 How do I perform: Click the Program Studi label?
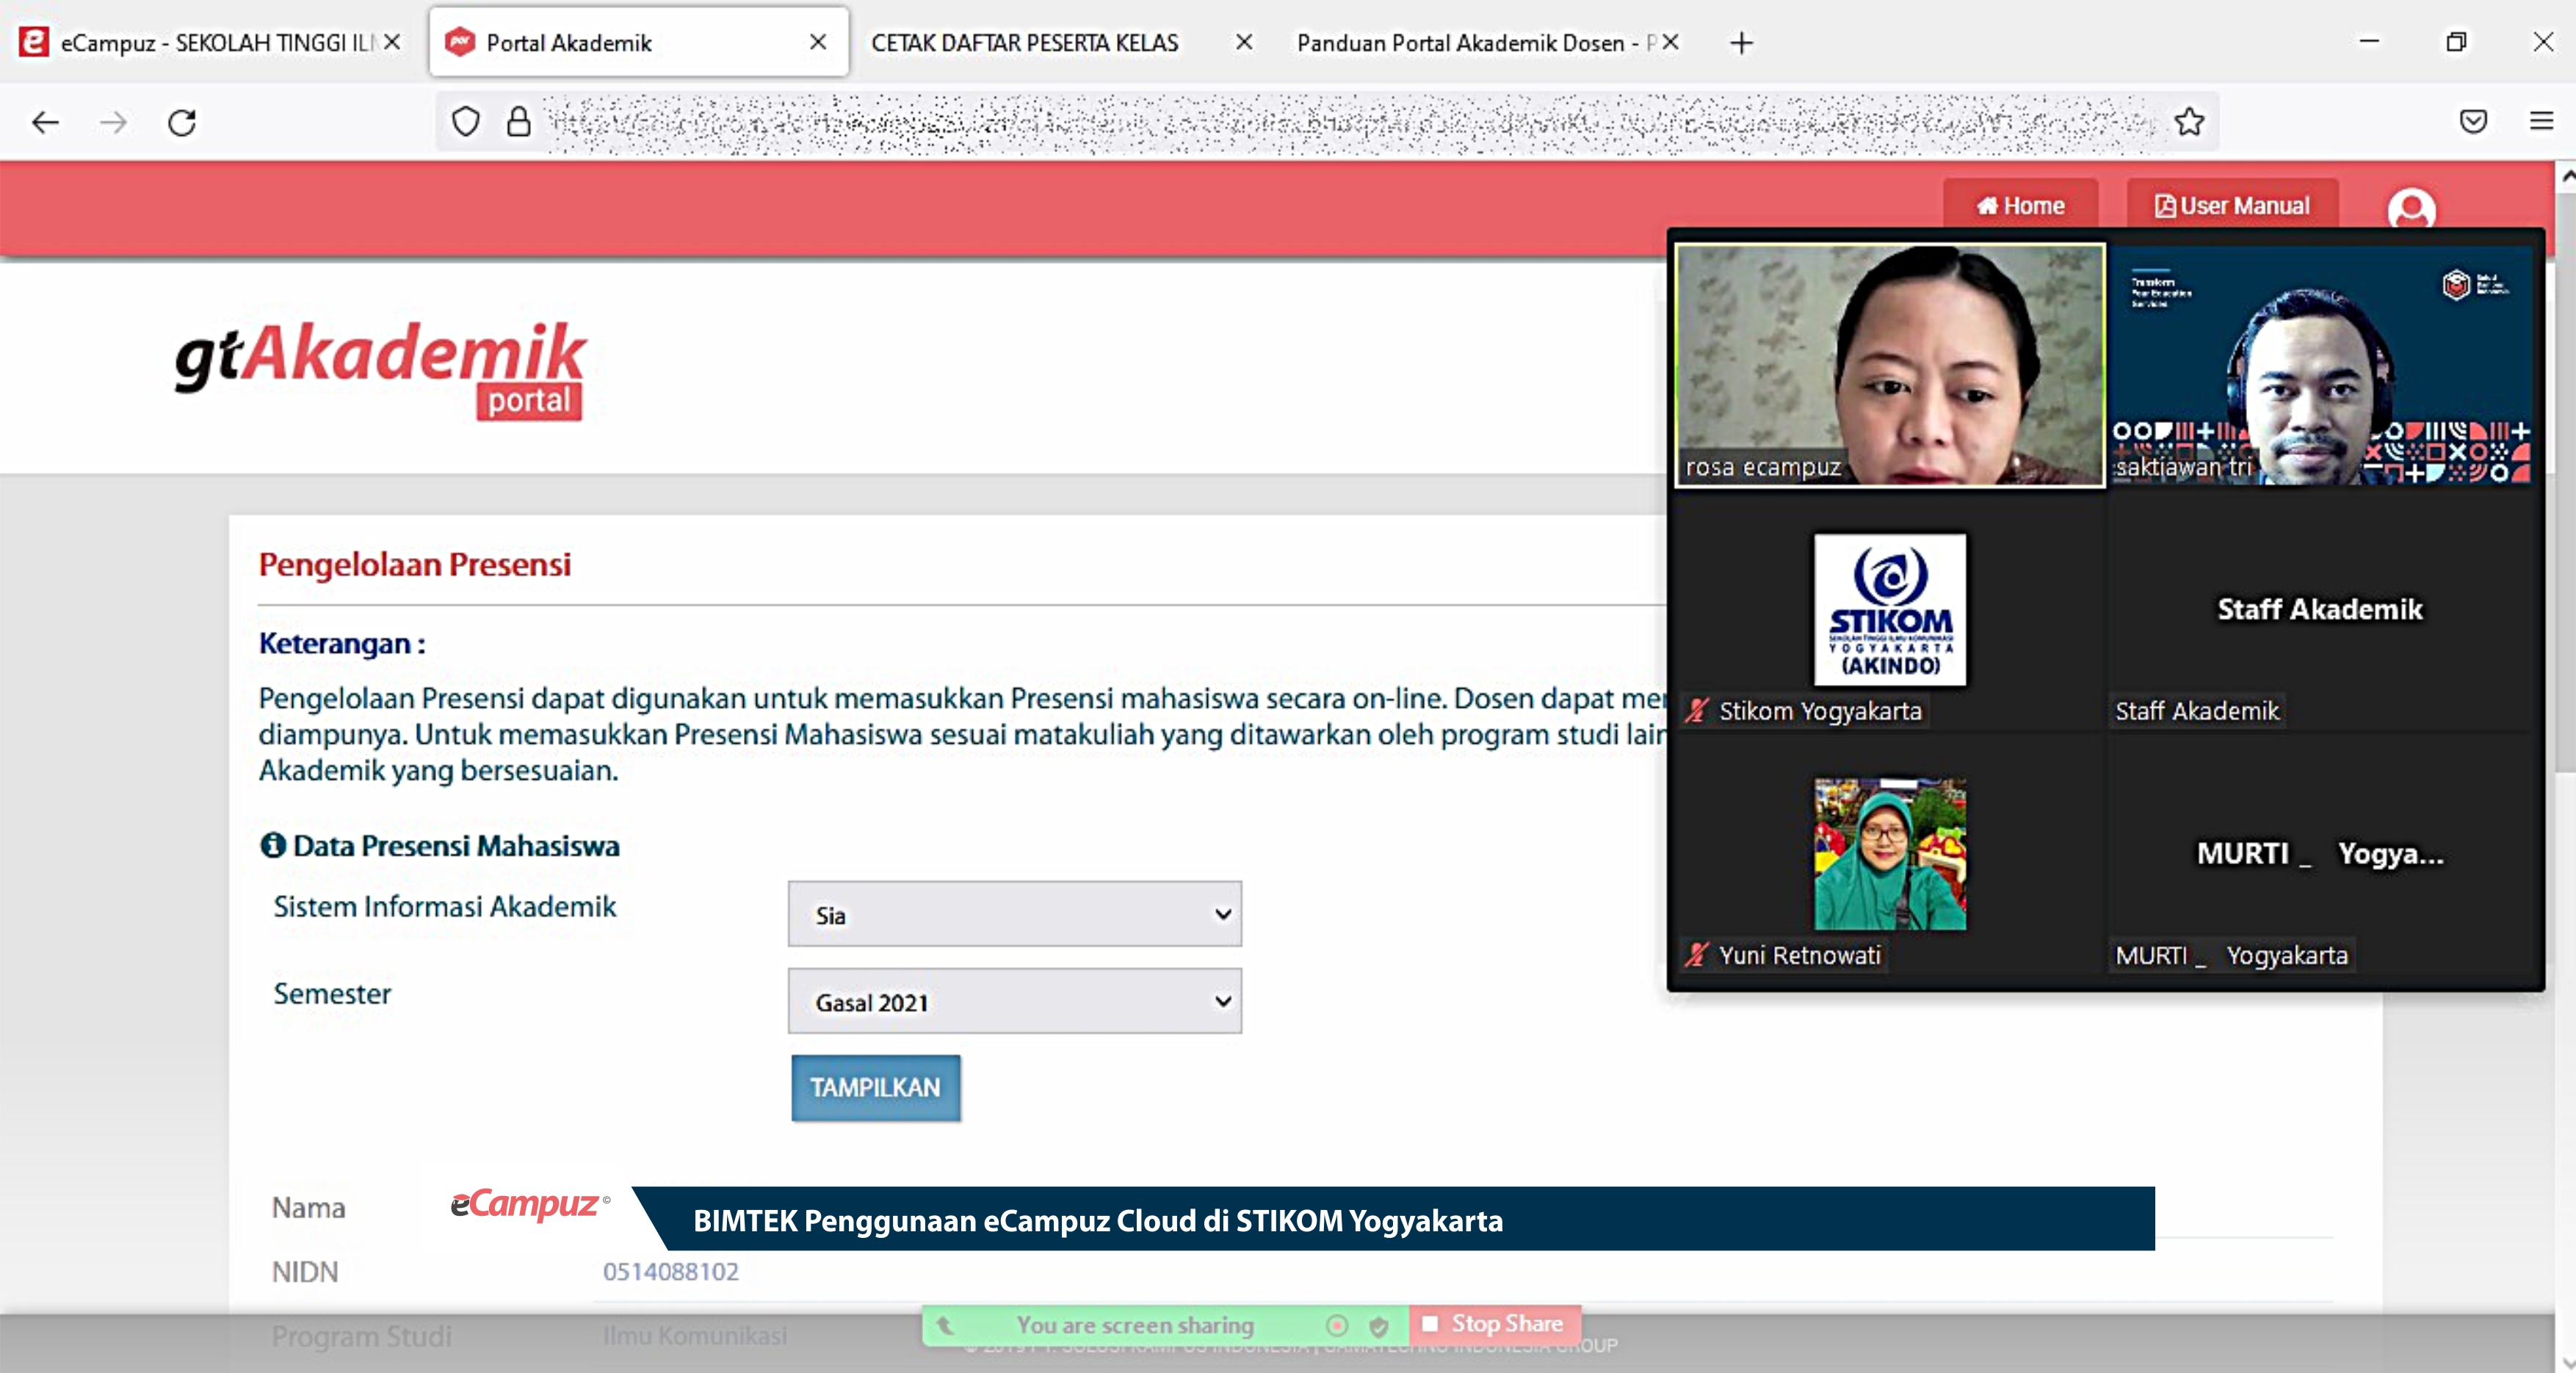(361, 1336)
